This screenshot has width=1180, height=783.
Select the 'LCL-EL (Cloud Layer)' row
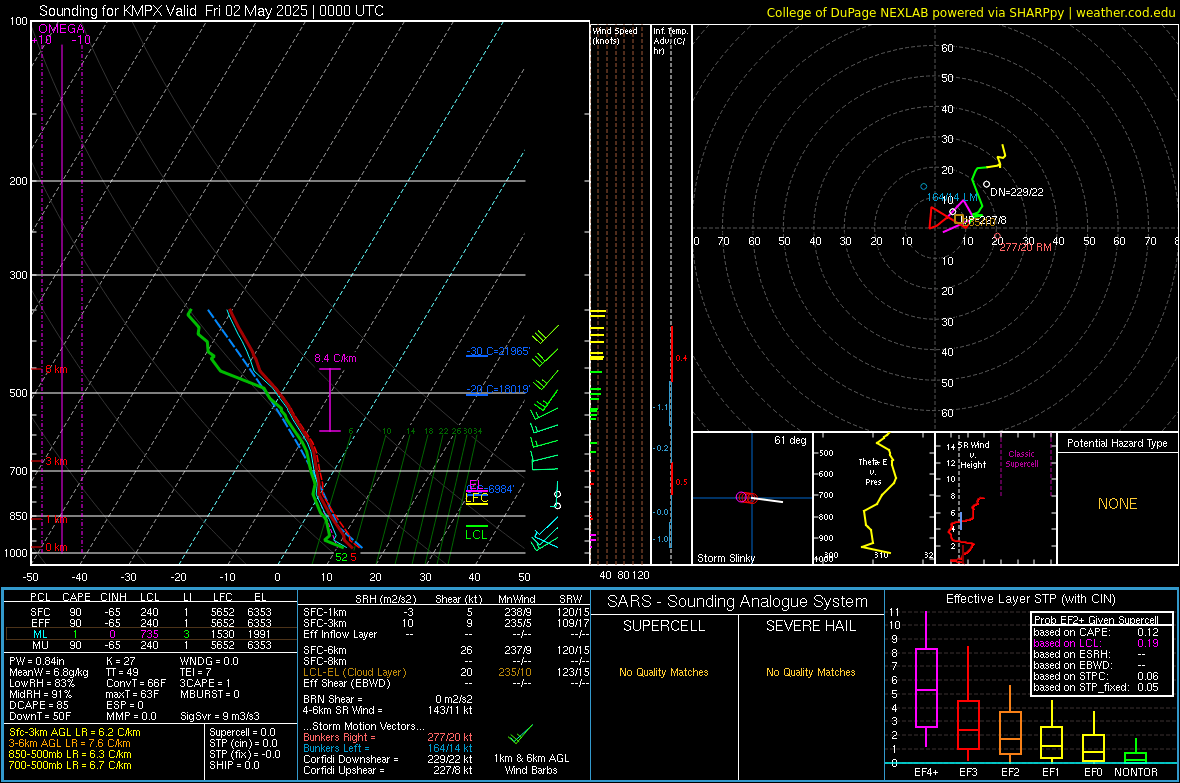pyautogui.click(x=446, y=672)
